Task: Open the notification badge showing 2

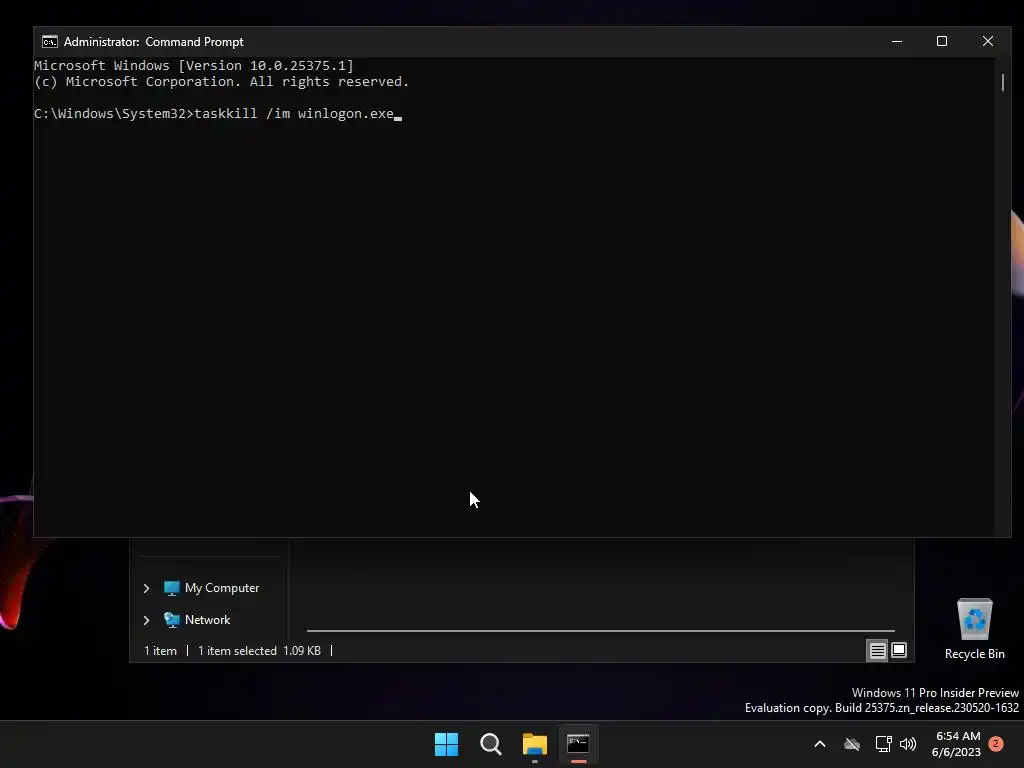Action: click(x=996, y=744)
